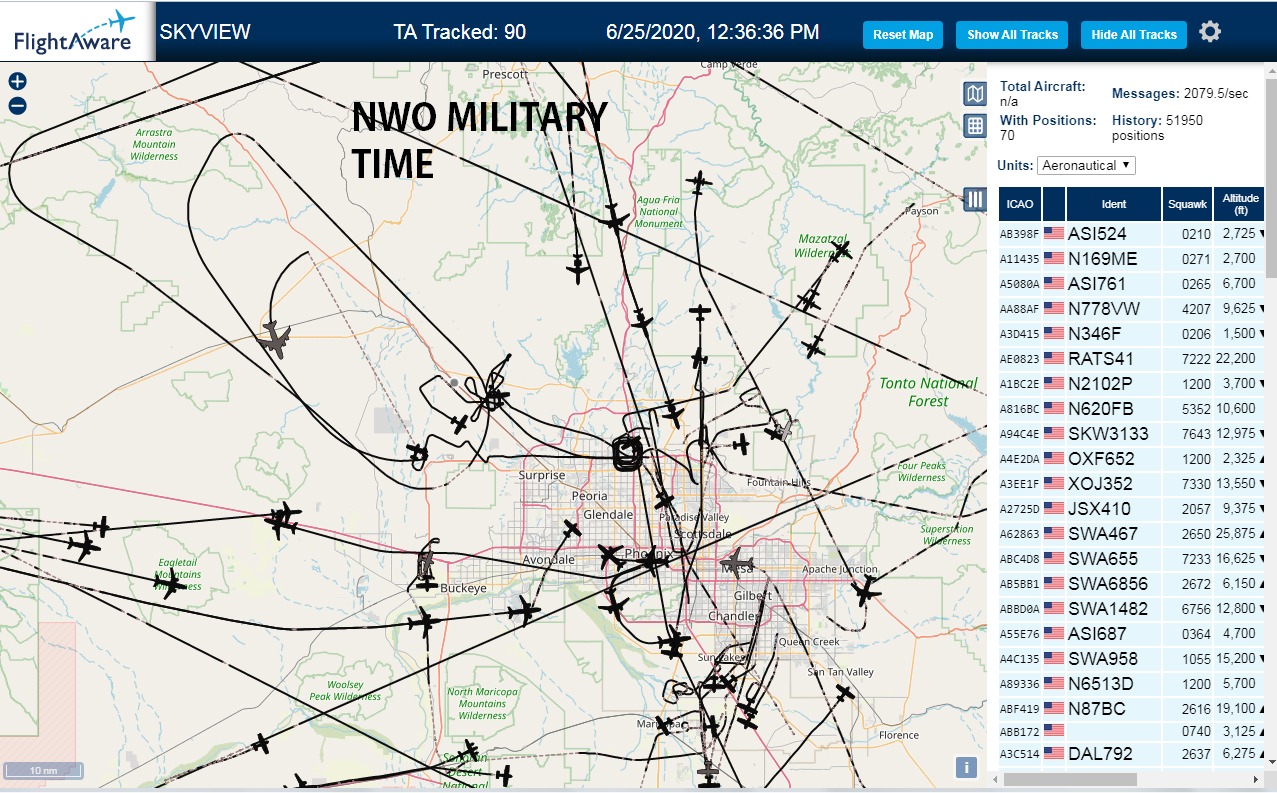Select SWA958 aircraft row
This screenshot has width=1277, height=793.
1132,658
